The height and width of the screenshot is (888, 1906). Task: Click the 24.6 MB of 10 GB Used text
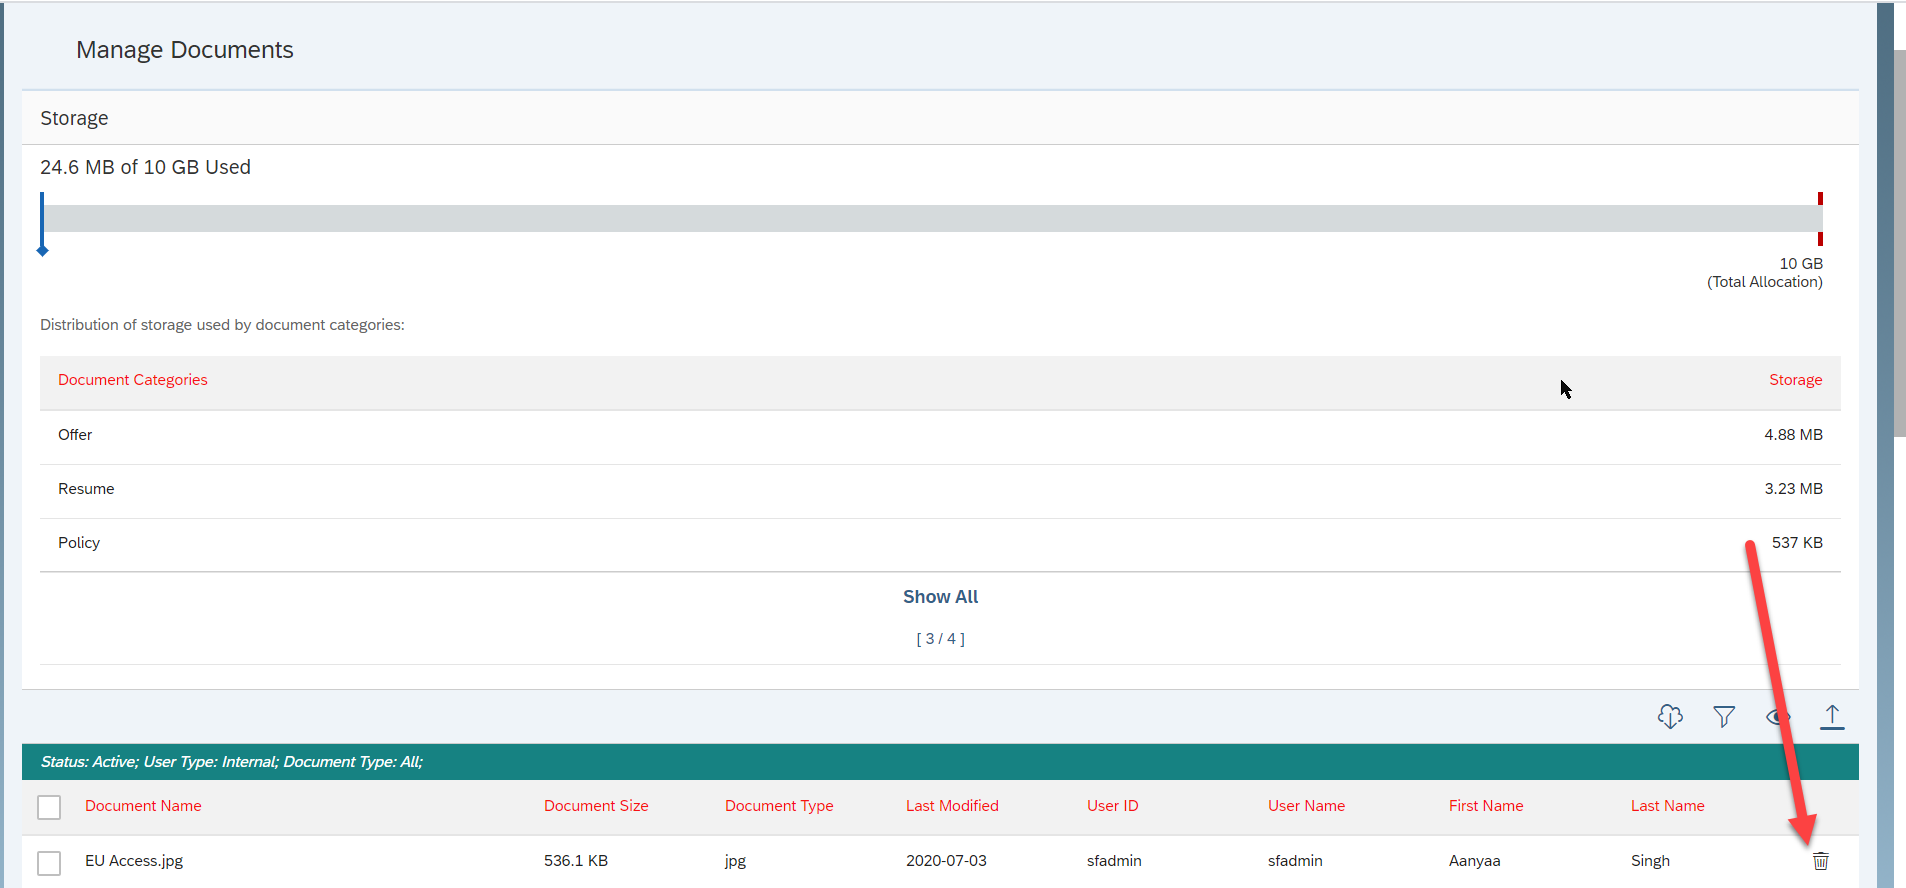(x=145, y=167)
